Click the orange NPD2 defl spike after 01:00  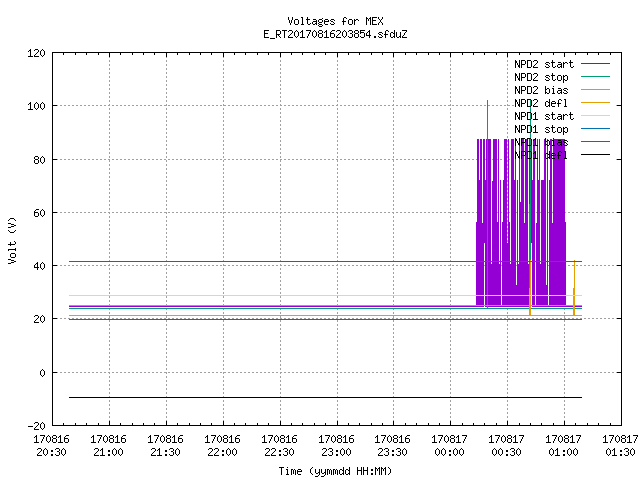(574, 288)
